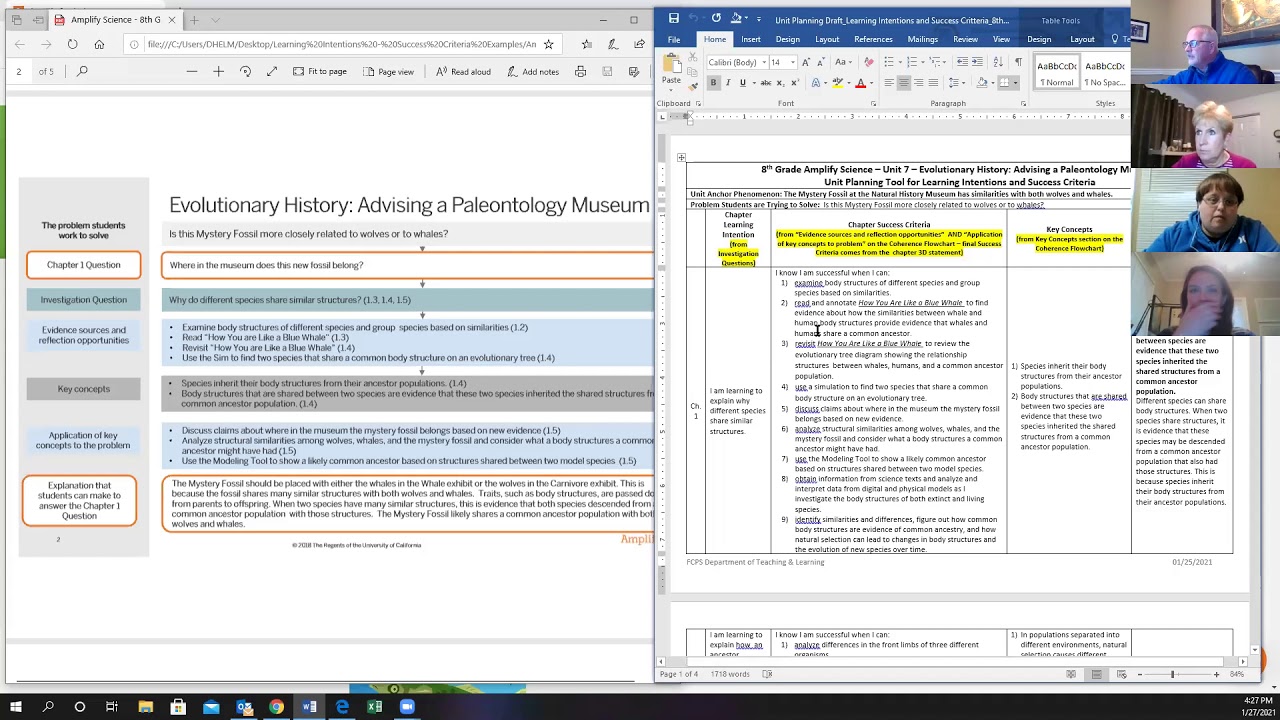This screenshot has width=1280, height=720.
Task: Toggle Underline formatting in Word
Action: coord(742,83)
